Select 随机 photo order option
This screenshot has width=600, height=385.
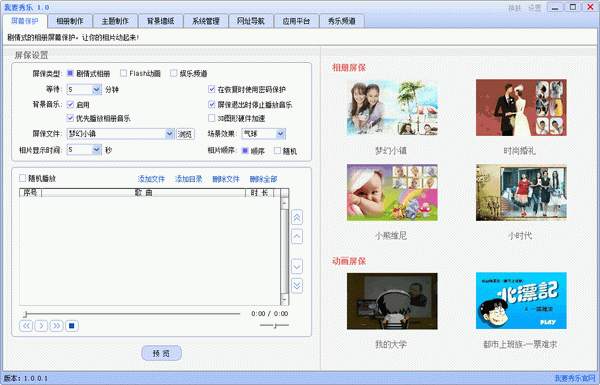277,151
